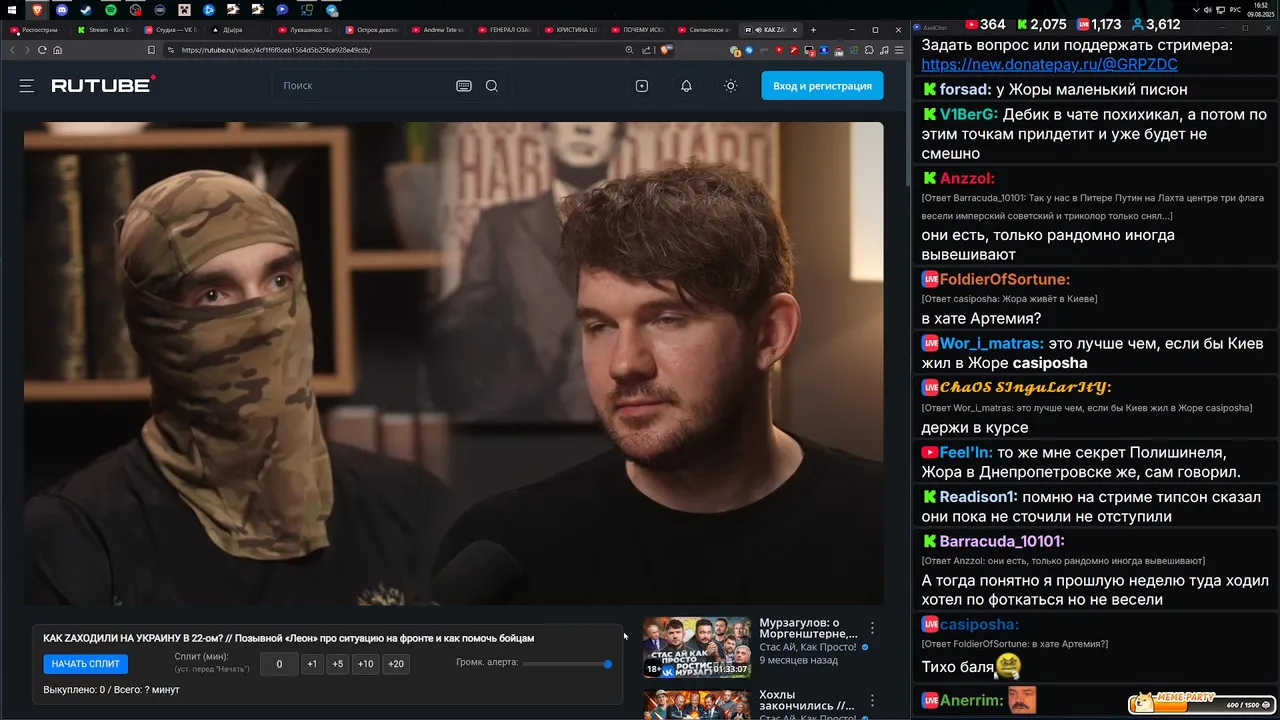Click the browser back arrow
This screenshot has height=720, width=1280.
click(13, 50)
